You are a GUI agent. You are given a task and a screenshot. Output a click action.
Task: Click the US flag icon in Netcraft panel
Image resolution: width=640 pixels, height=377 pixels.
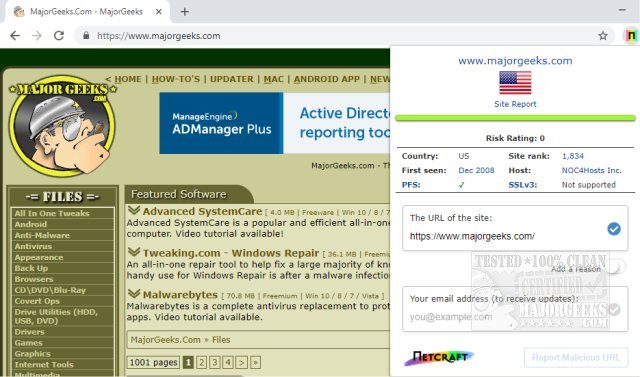click(515, 82)
